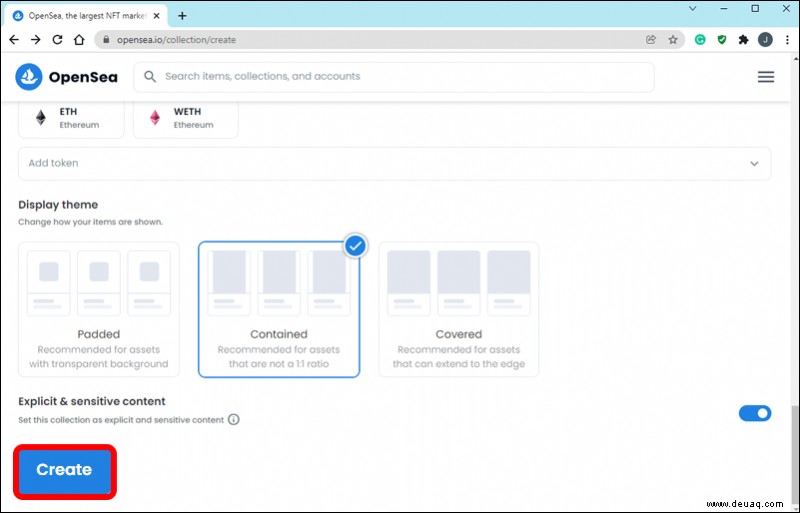Click the padlock site info icon
Viewport: 800px width, 513px height.
[106, 40]
